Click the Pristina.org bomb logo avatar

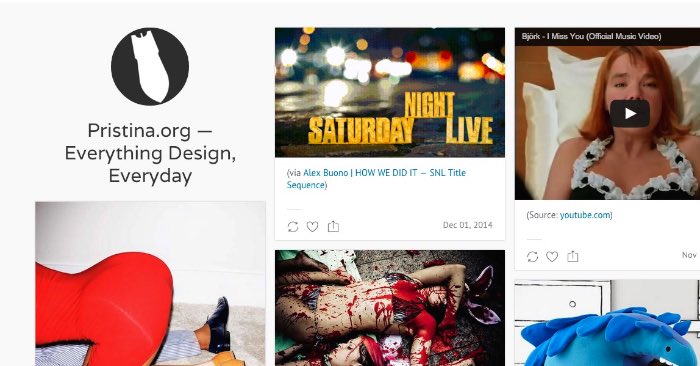[x=150, y=67]
